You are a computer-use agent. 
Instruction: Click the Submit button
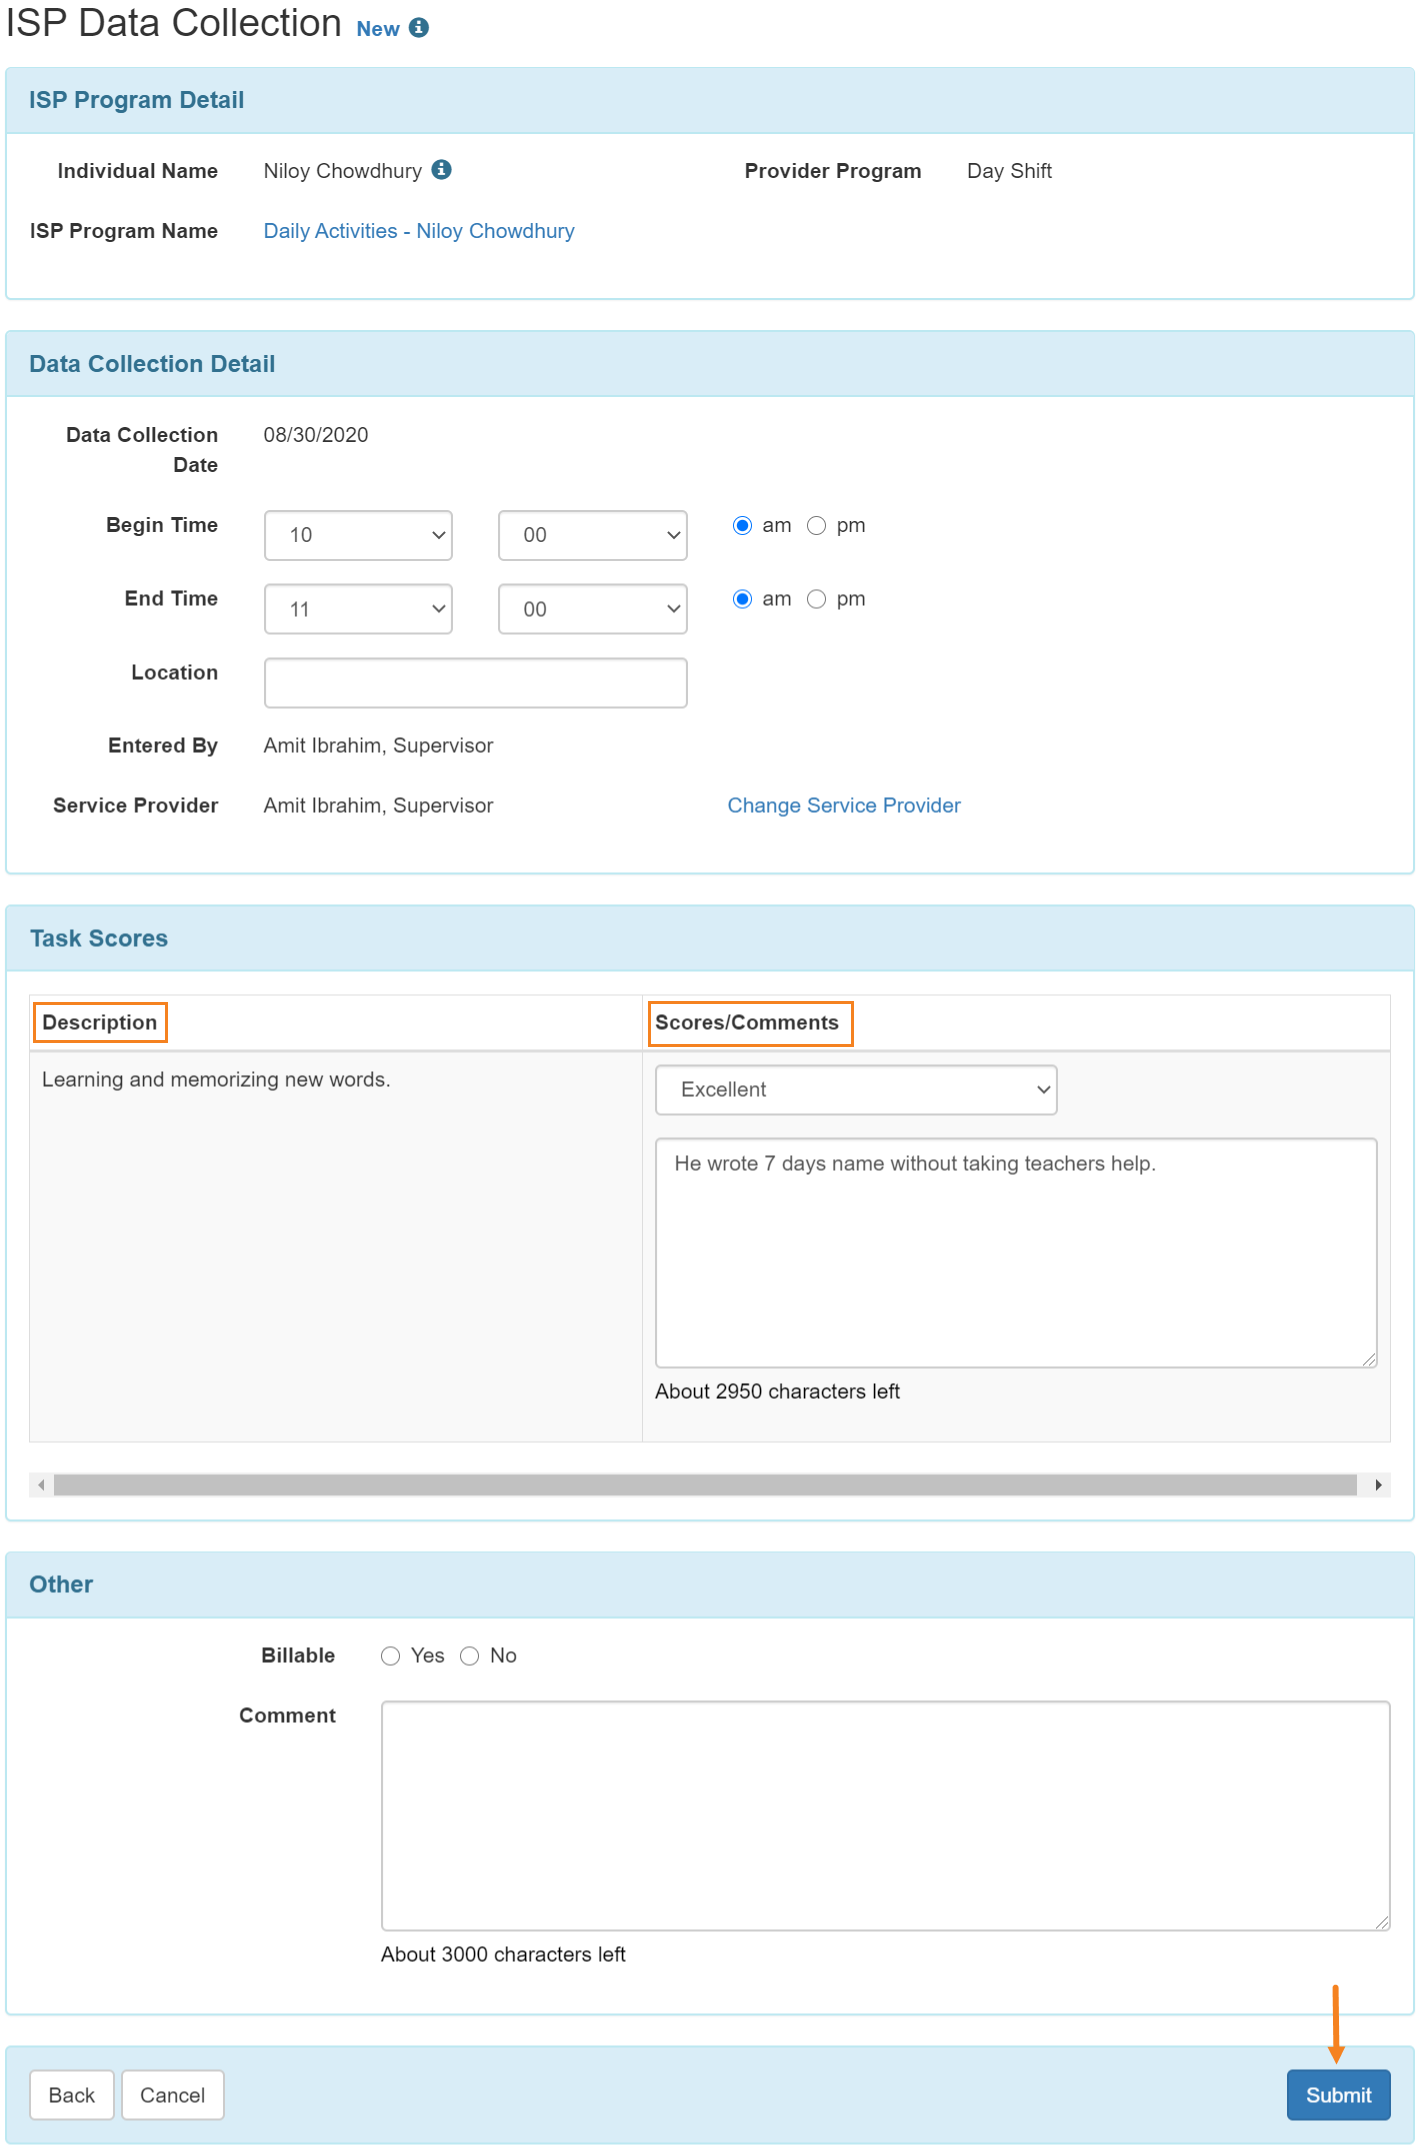tap(1338, 2095)
